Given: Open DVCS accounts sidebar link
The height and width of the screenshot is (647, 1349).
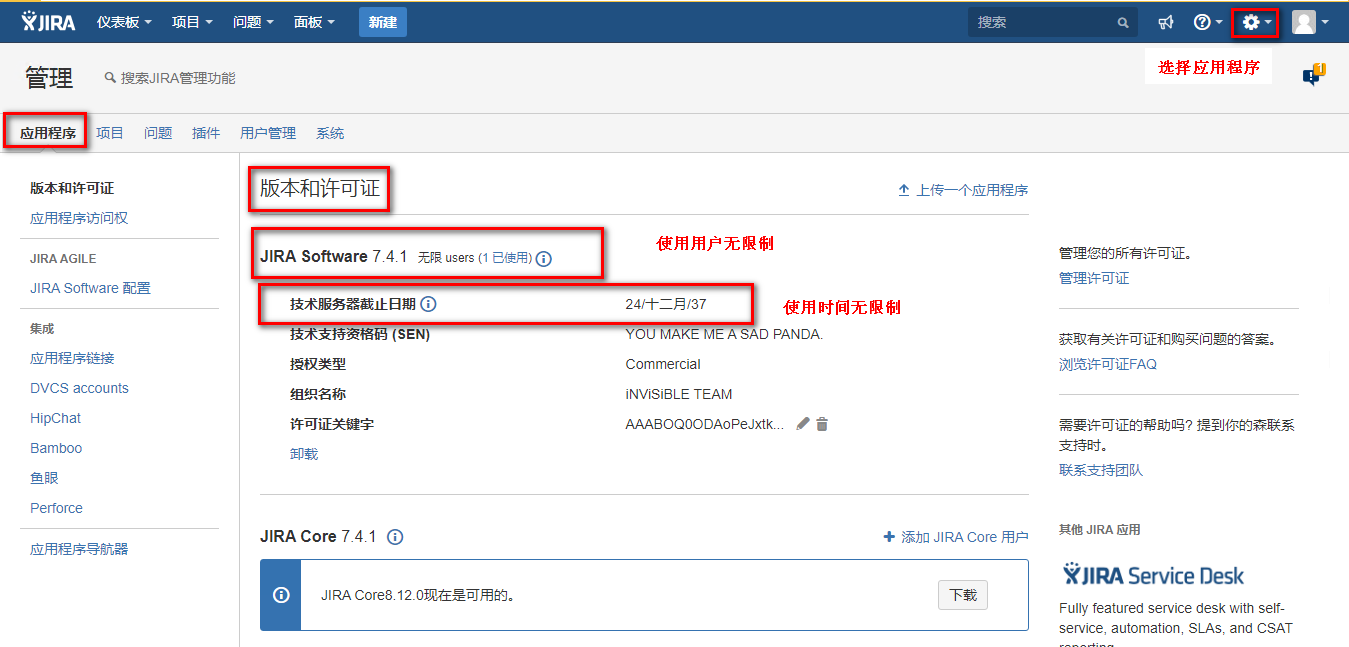Looking at the screenshot, I should tap(79, 388).
